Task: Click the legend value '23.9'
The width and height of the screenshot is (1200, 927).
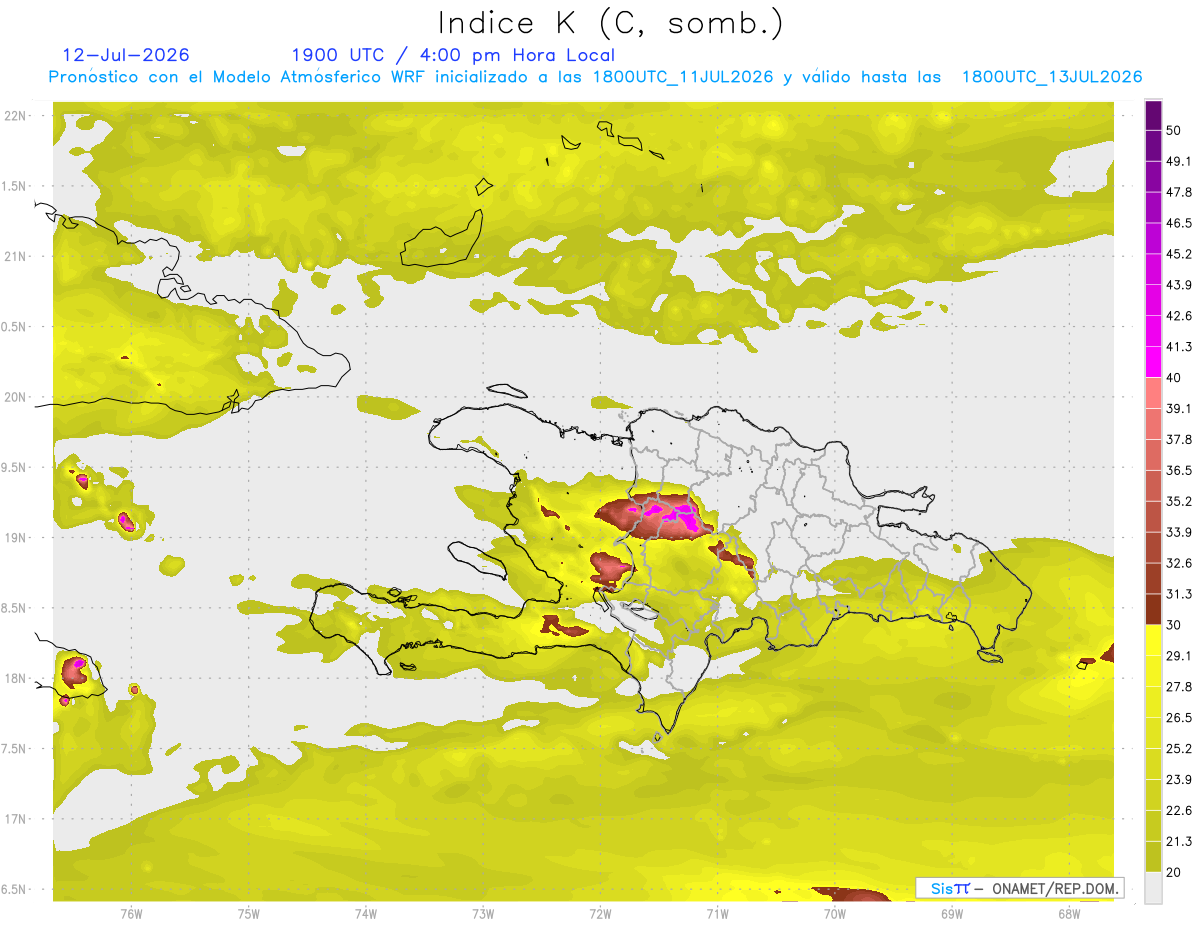Action: (1180, 780)
